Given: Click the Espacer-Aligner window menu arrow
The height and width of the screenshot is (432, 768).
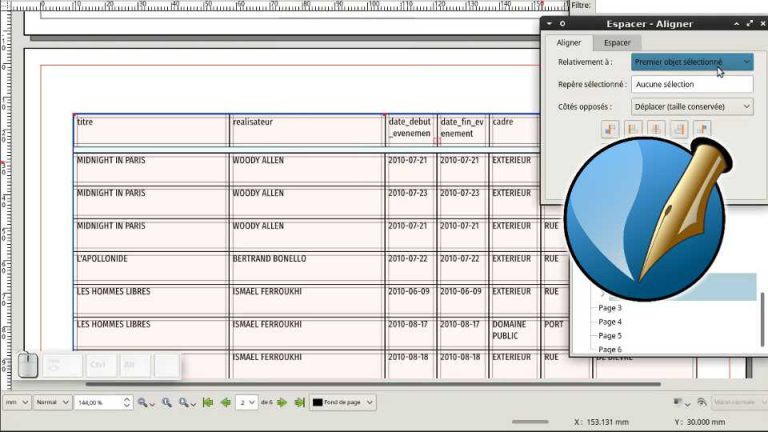Looking at the screenshot, I should coord(549,24).
